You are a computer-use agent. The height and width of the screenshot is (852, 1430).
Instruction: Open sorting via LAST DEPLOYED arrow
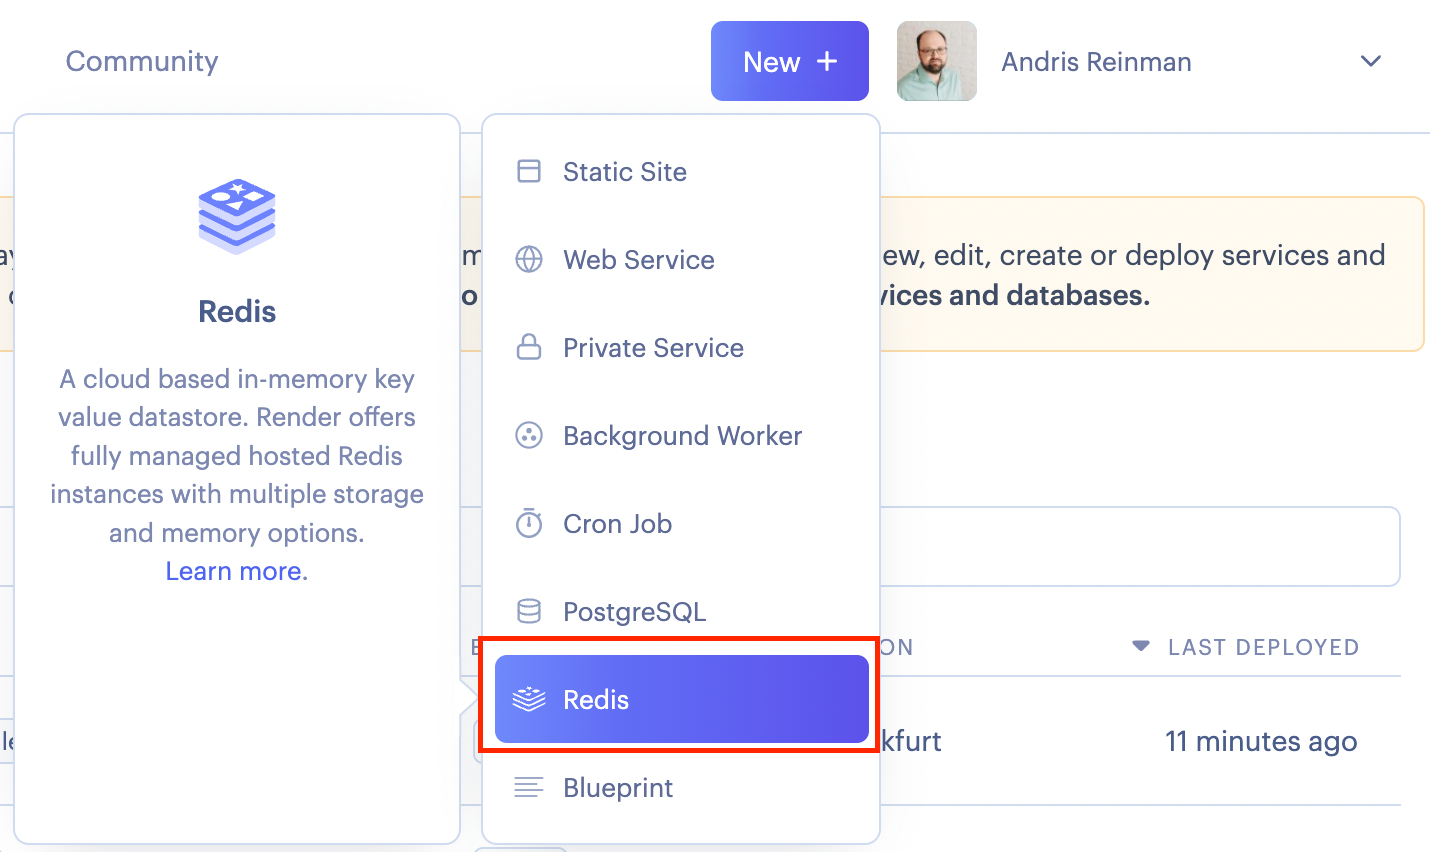pos(1140,646)
